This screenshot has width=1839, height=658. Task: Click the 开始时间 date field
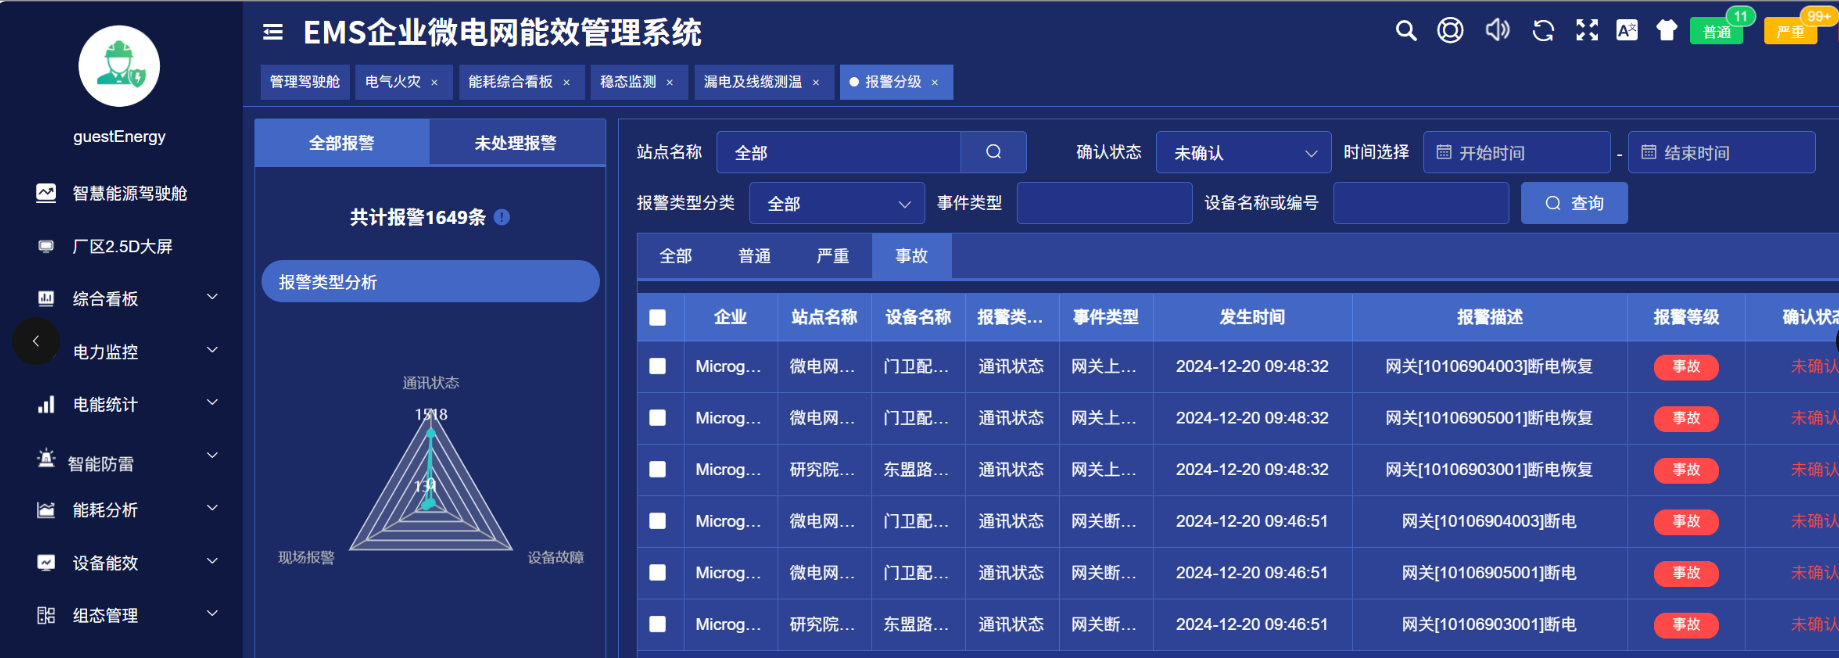click(x=1516, y=152)
